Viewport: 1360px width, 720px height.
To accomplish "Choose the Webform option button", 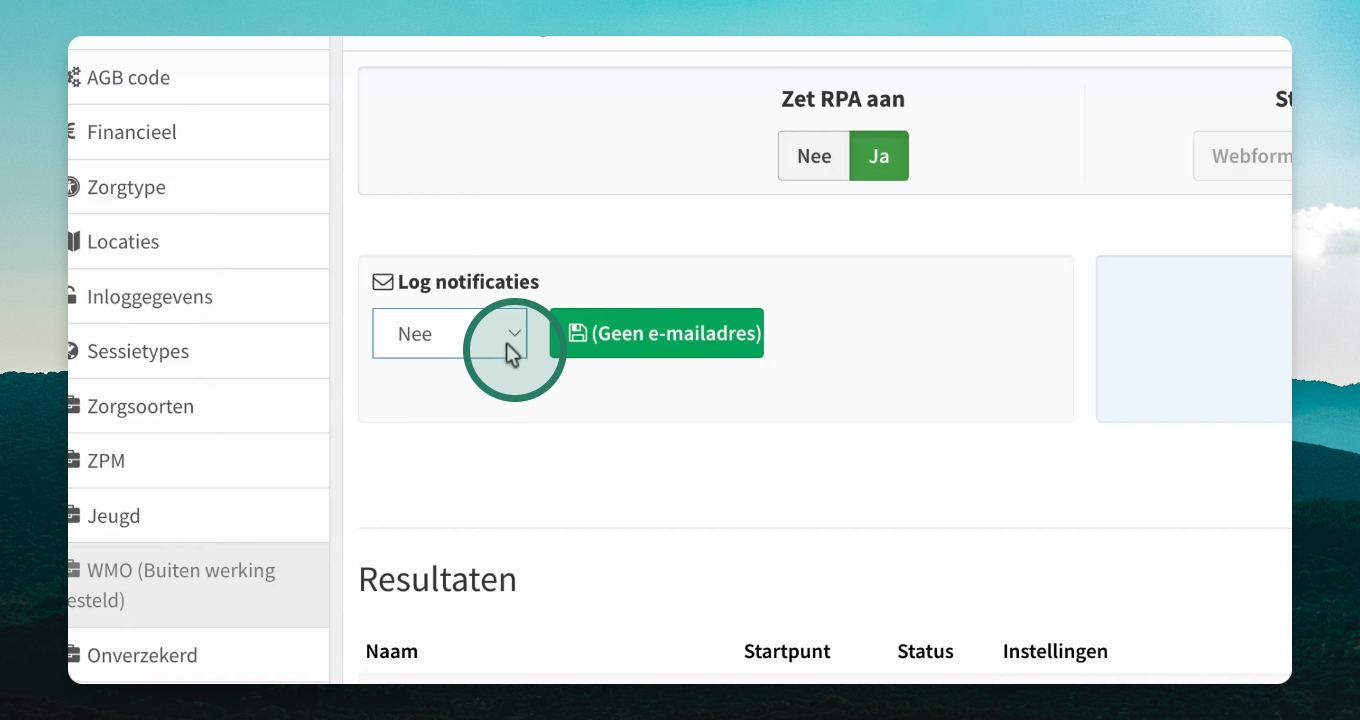I will click(1243, 156).
